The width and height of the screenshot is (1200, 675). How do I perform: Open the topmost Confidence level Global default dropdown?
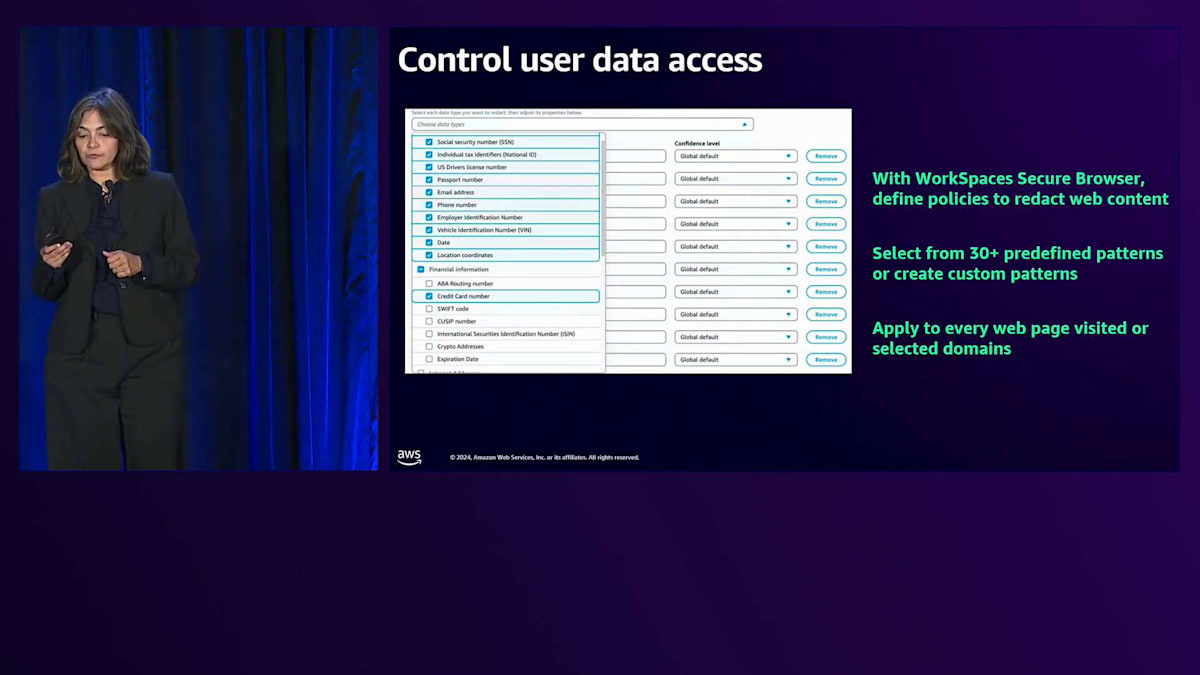click(736, 156)
